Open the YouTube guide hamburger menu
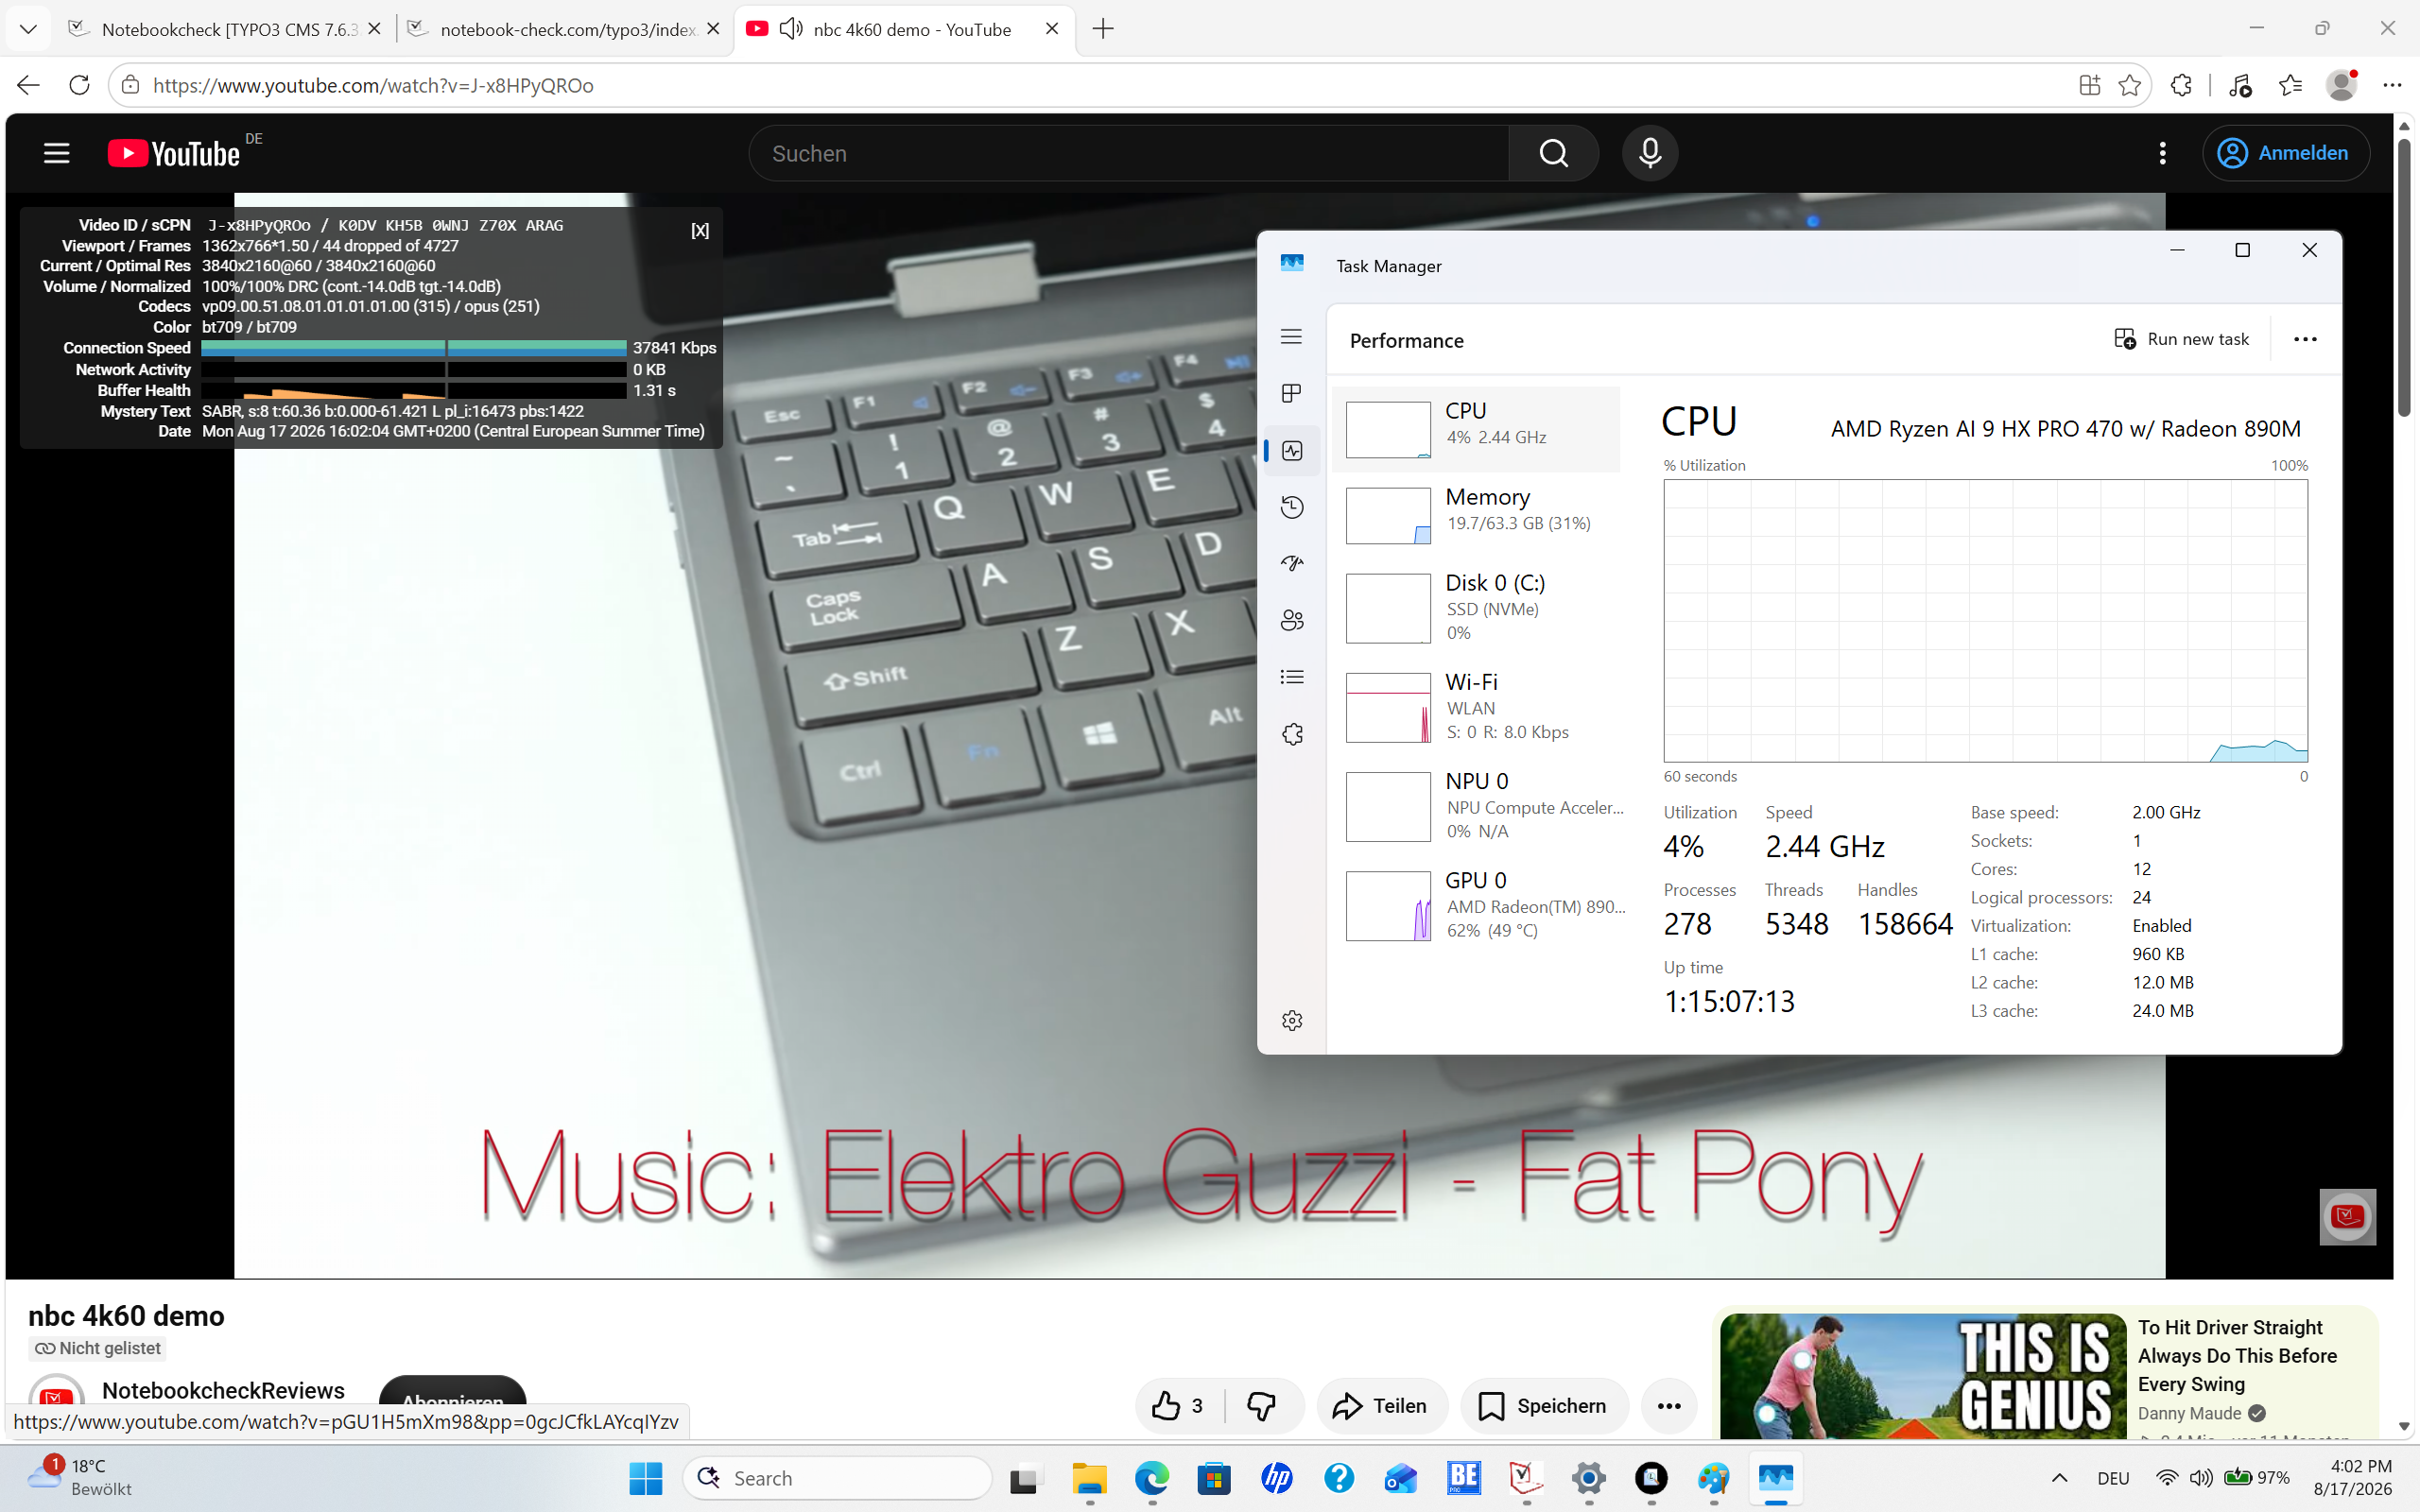Screen dimensions: 2420x1512 click(x=57, y=153)
